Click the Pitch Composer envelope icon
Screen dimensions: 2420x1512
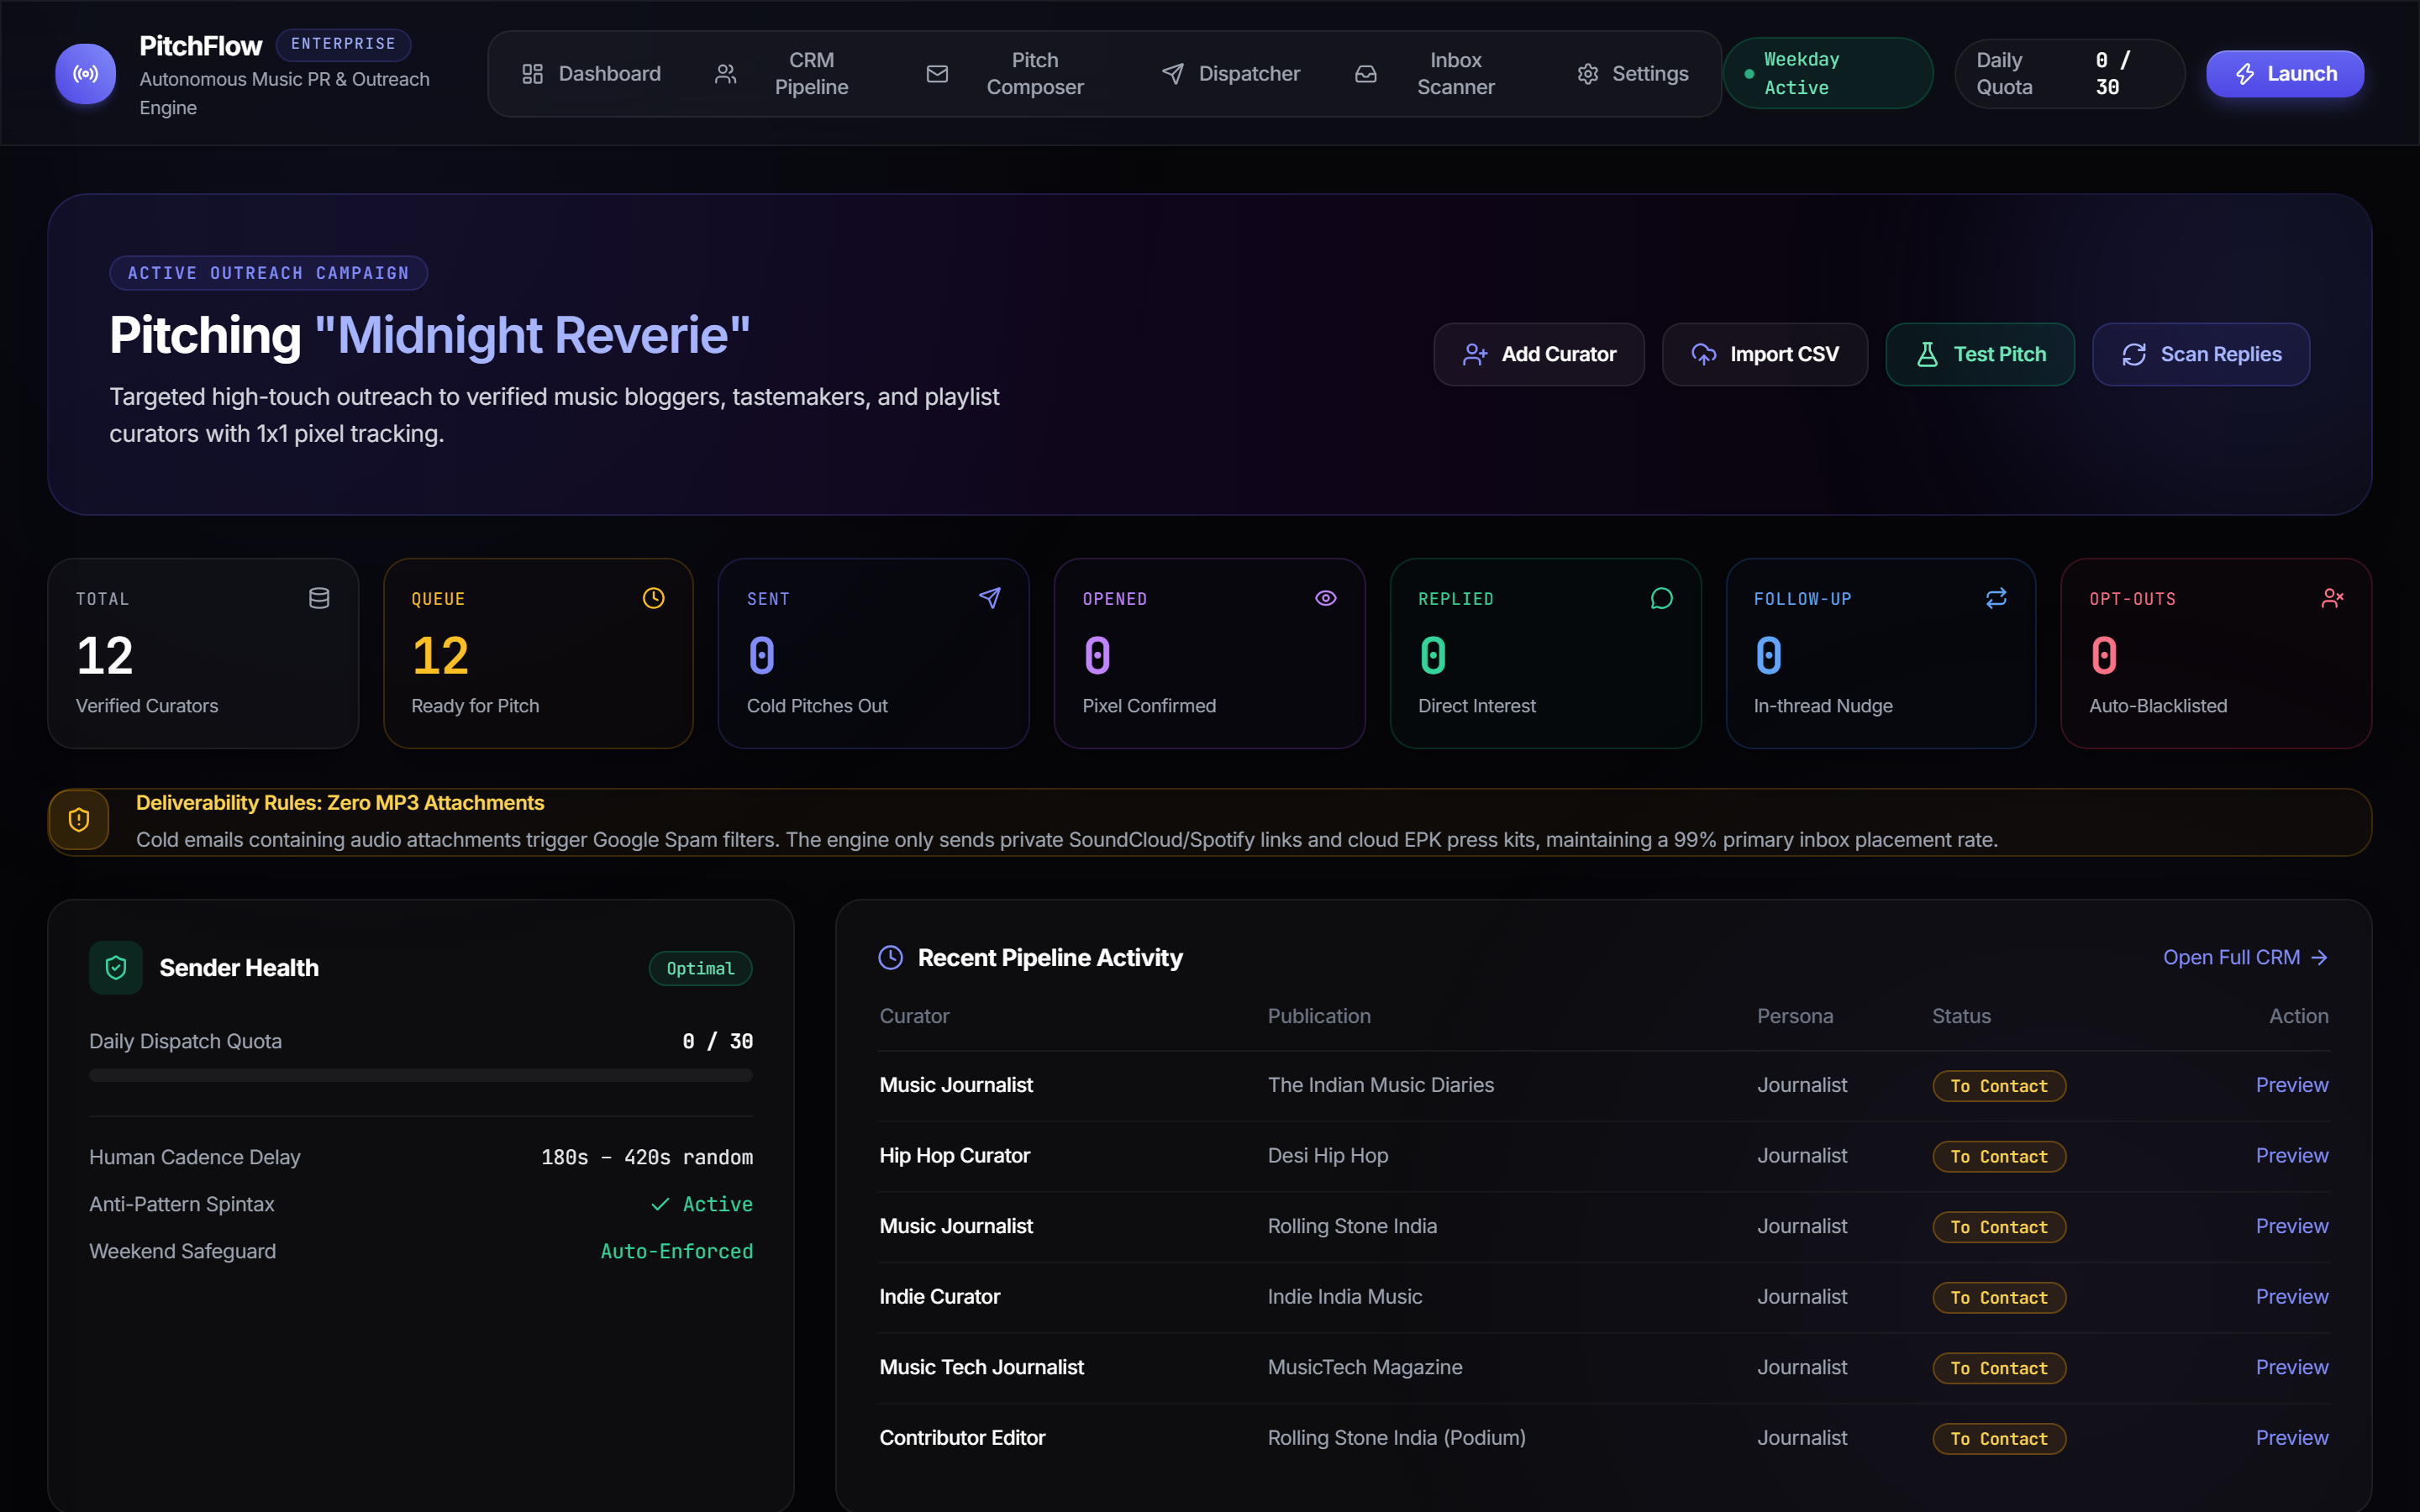pos(937,74)
